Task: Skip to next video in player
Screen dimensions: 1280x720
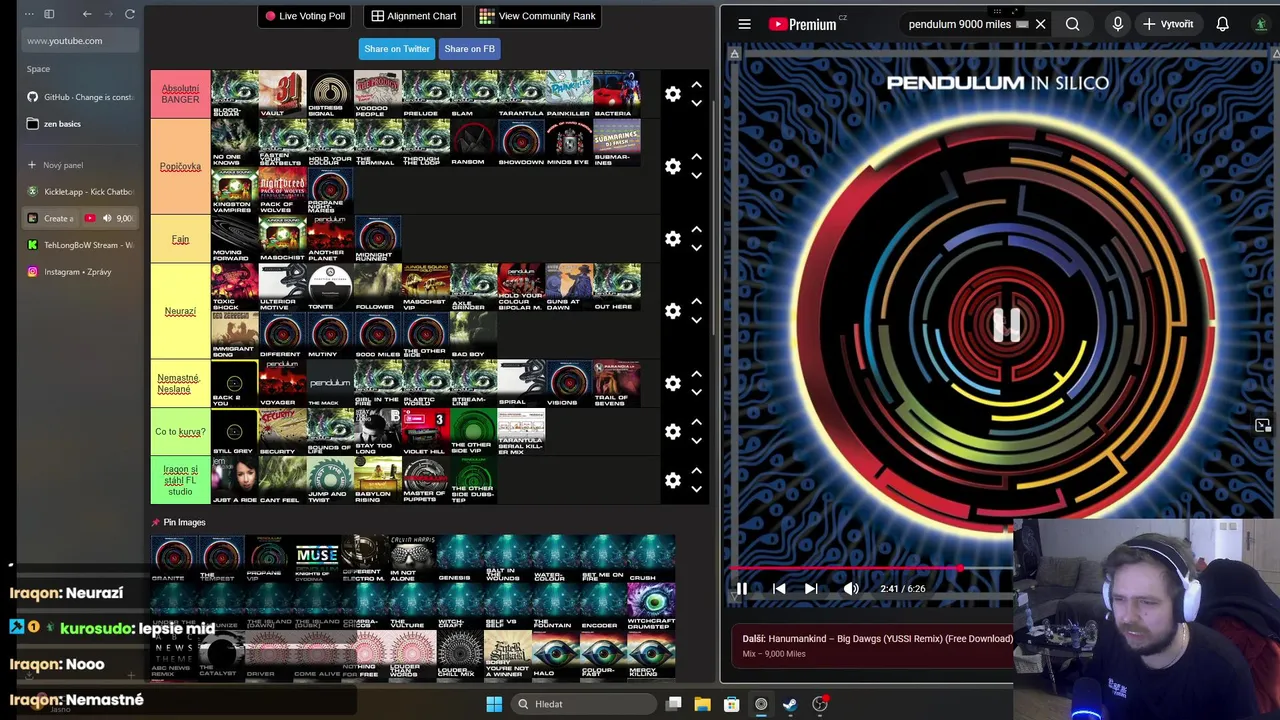Action: pos(811,589)
